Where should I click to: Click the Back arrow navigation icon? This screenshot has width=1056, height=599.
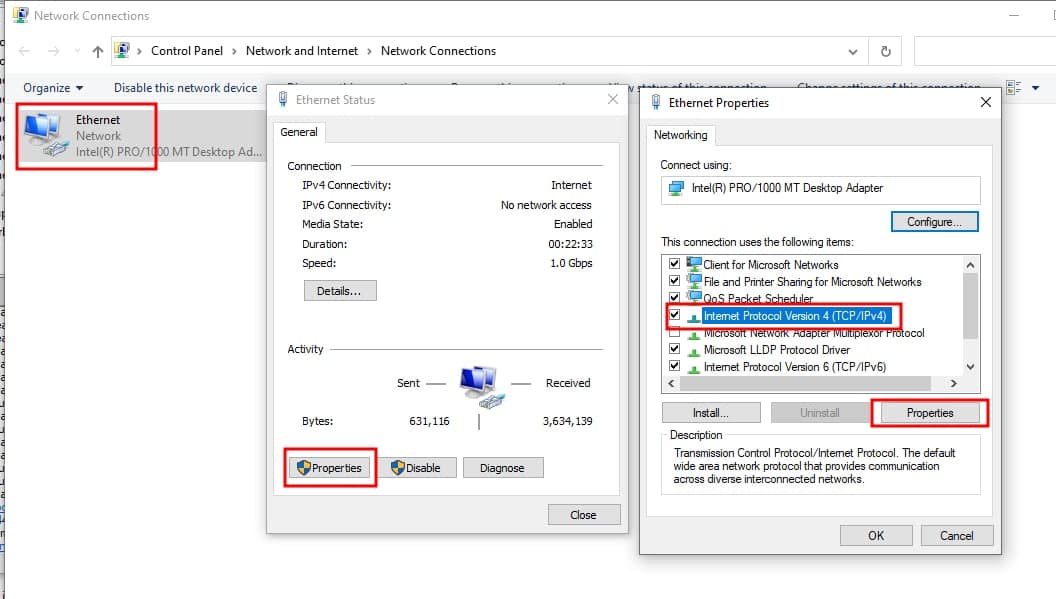pyautogui.click(x=25, y=51)
